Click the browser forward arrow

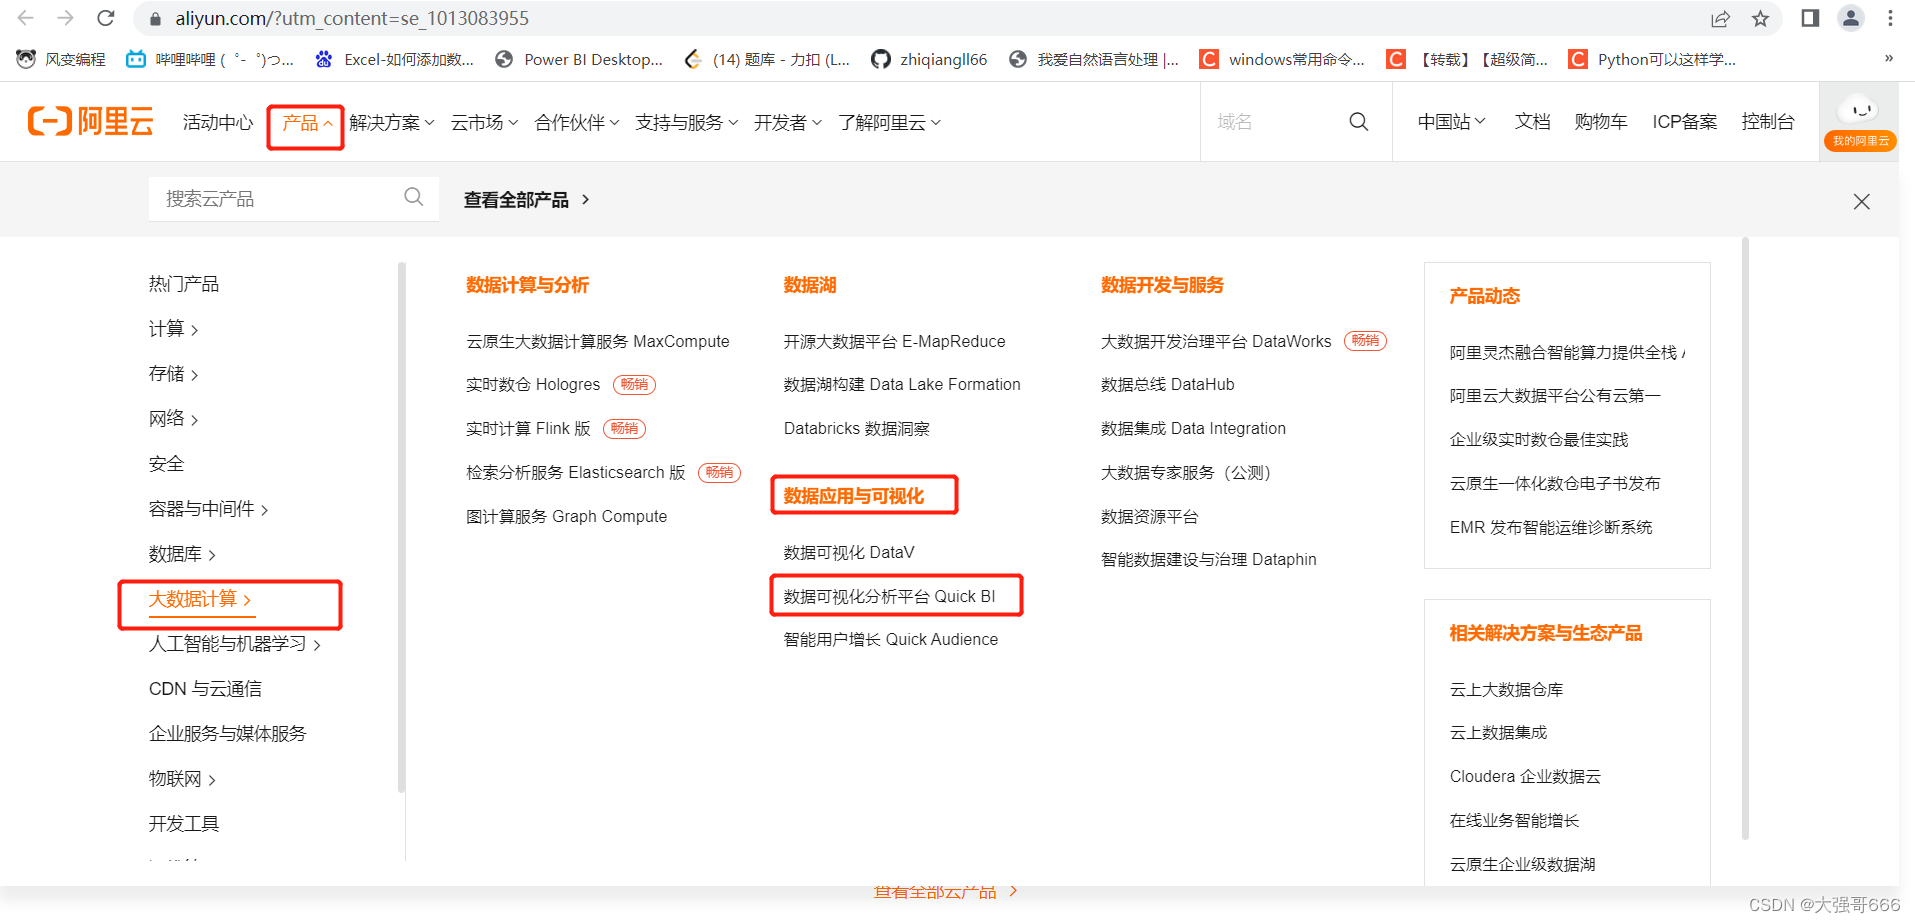coord(66,18)
